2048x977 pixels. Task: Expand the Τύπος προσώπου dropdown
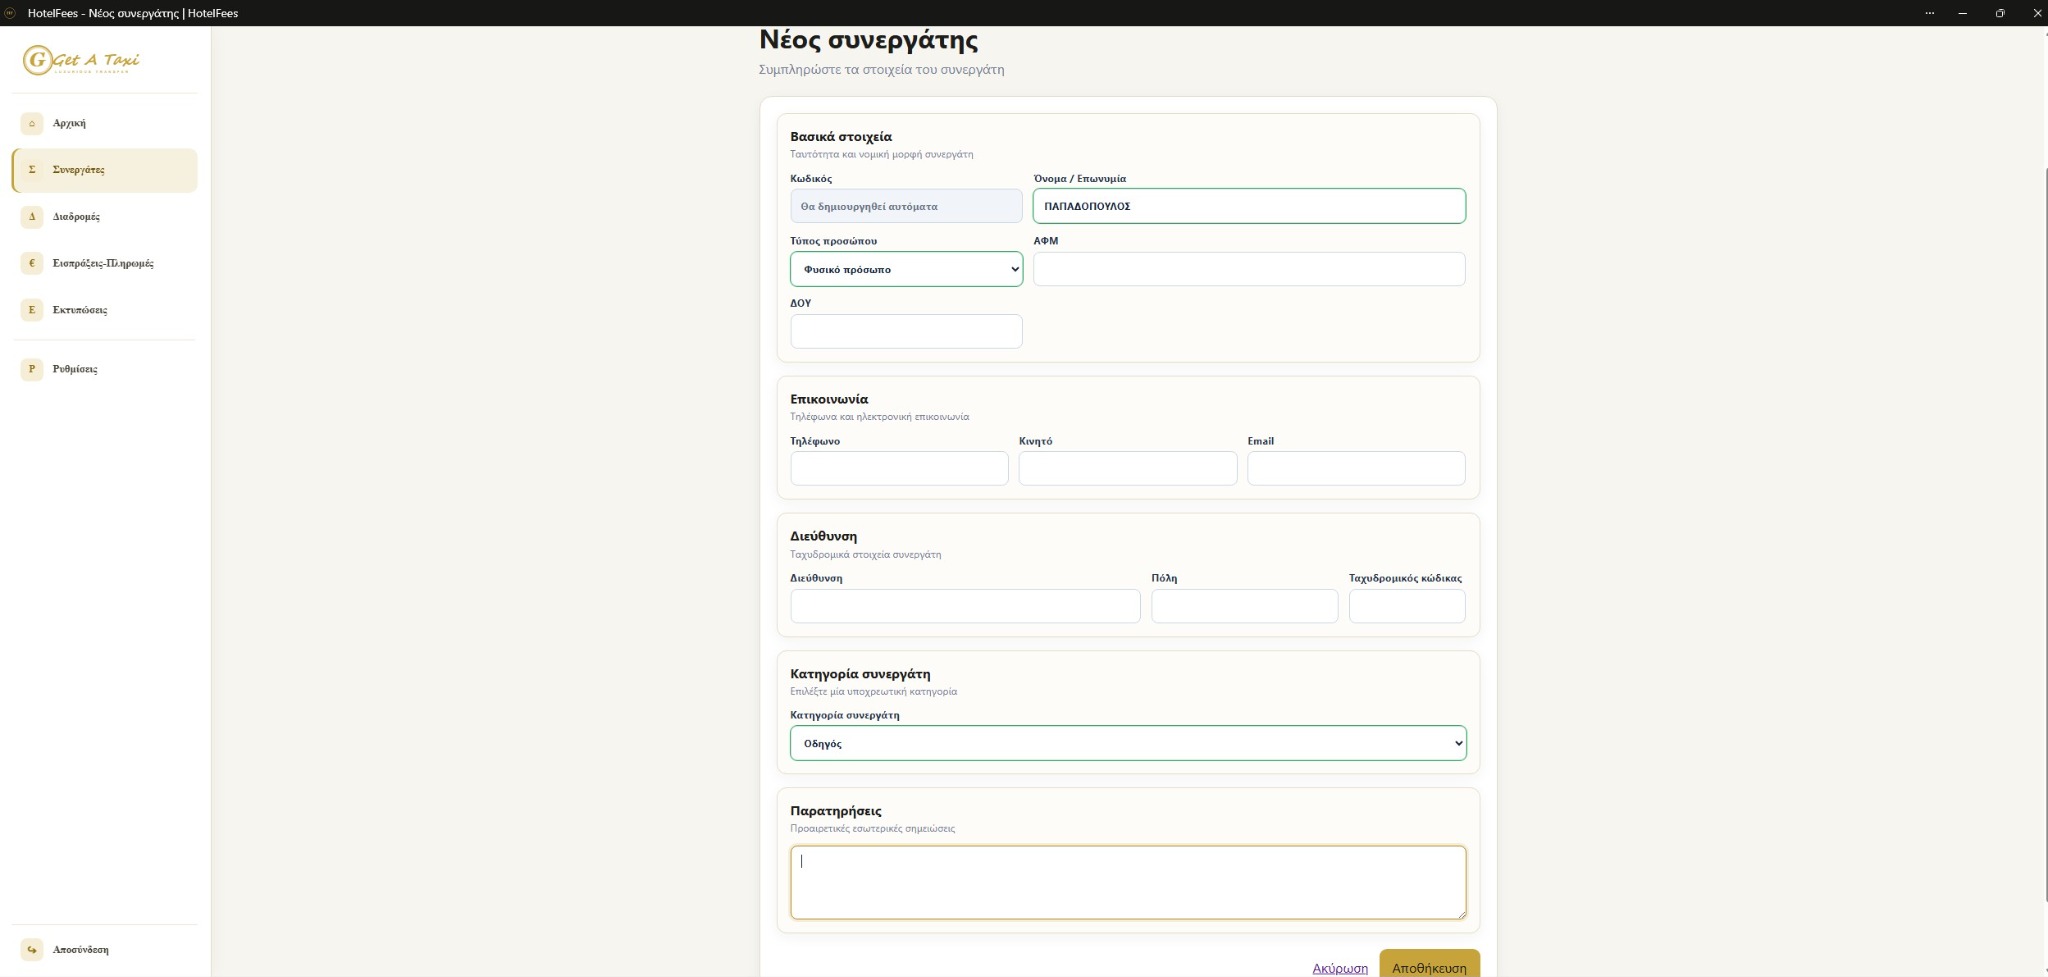click(906, 269)
